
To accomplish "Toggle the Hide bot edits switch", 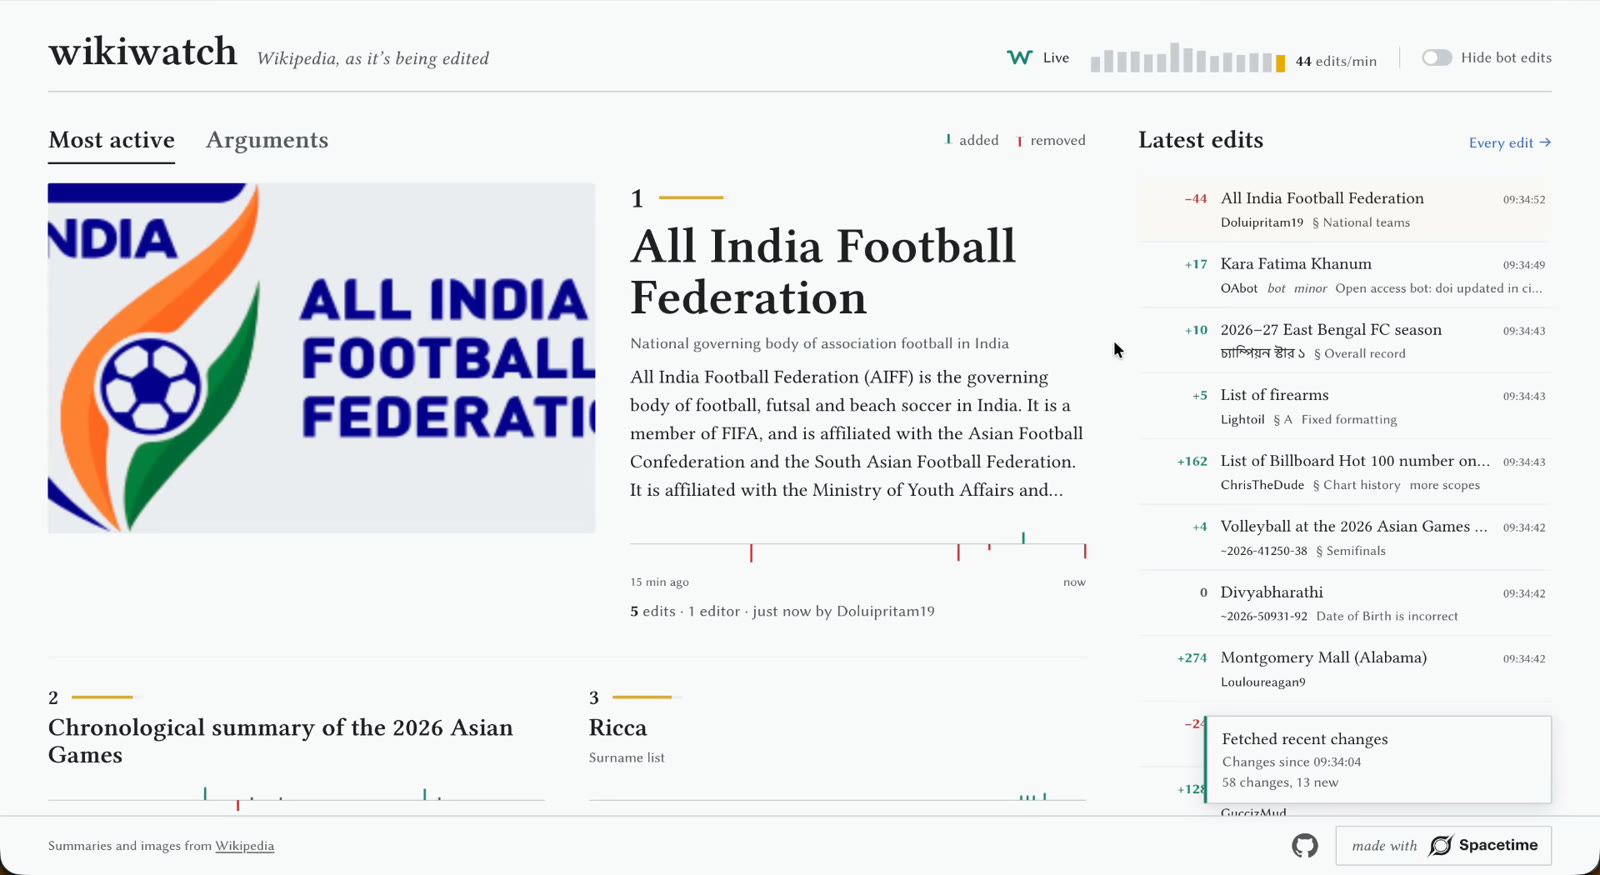I will [x=1437, y=58].
